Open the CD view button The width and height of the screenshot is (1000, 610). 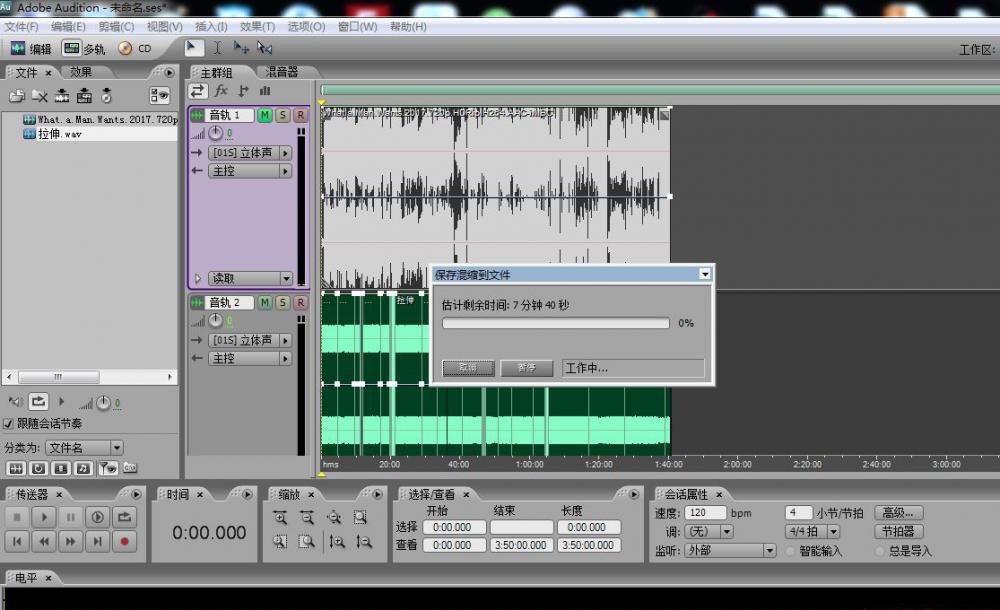(135, 48)
